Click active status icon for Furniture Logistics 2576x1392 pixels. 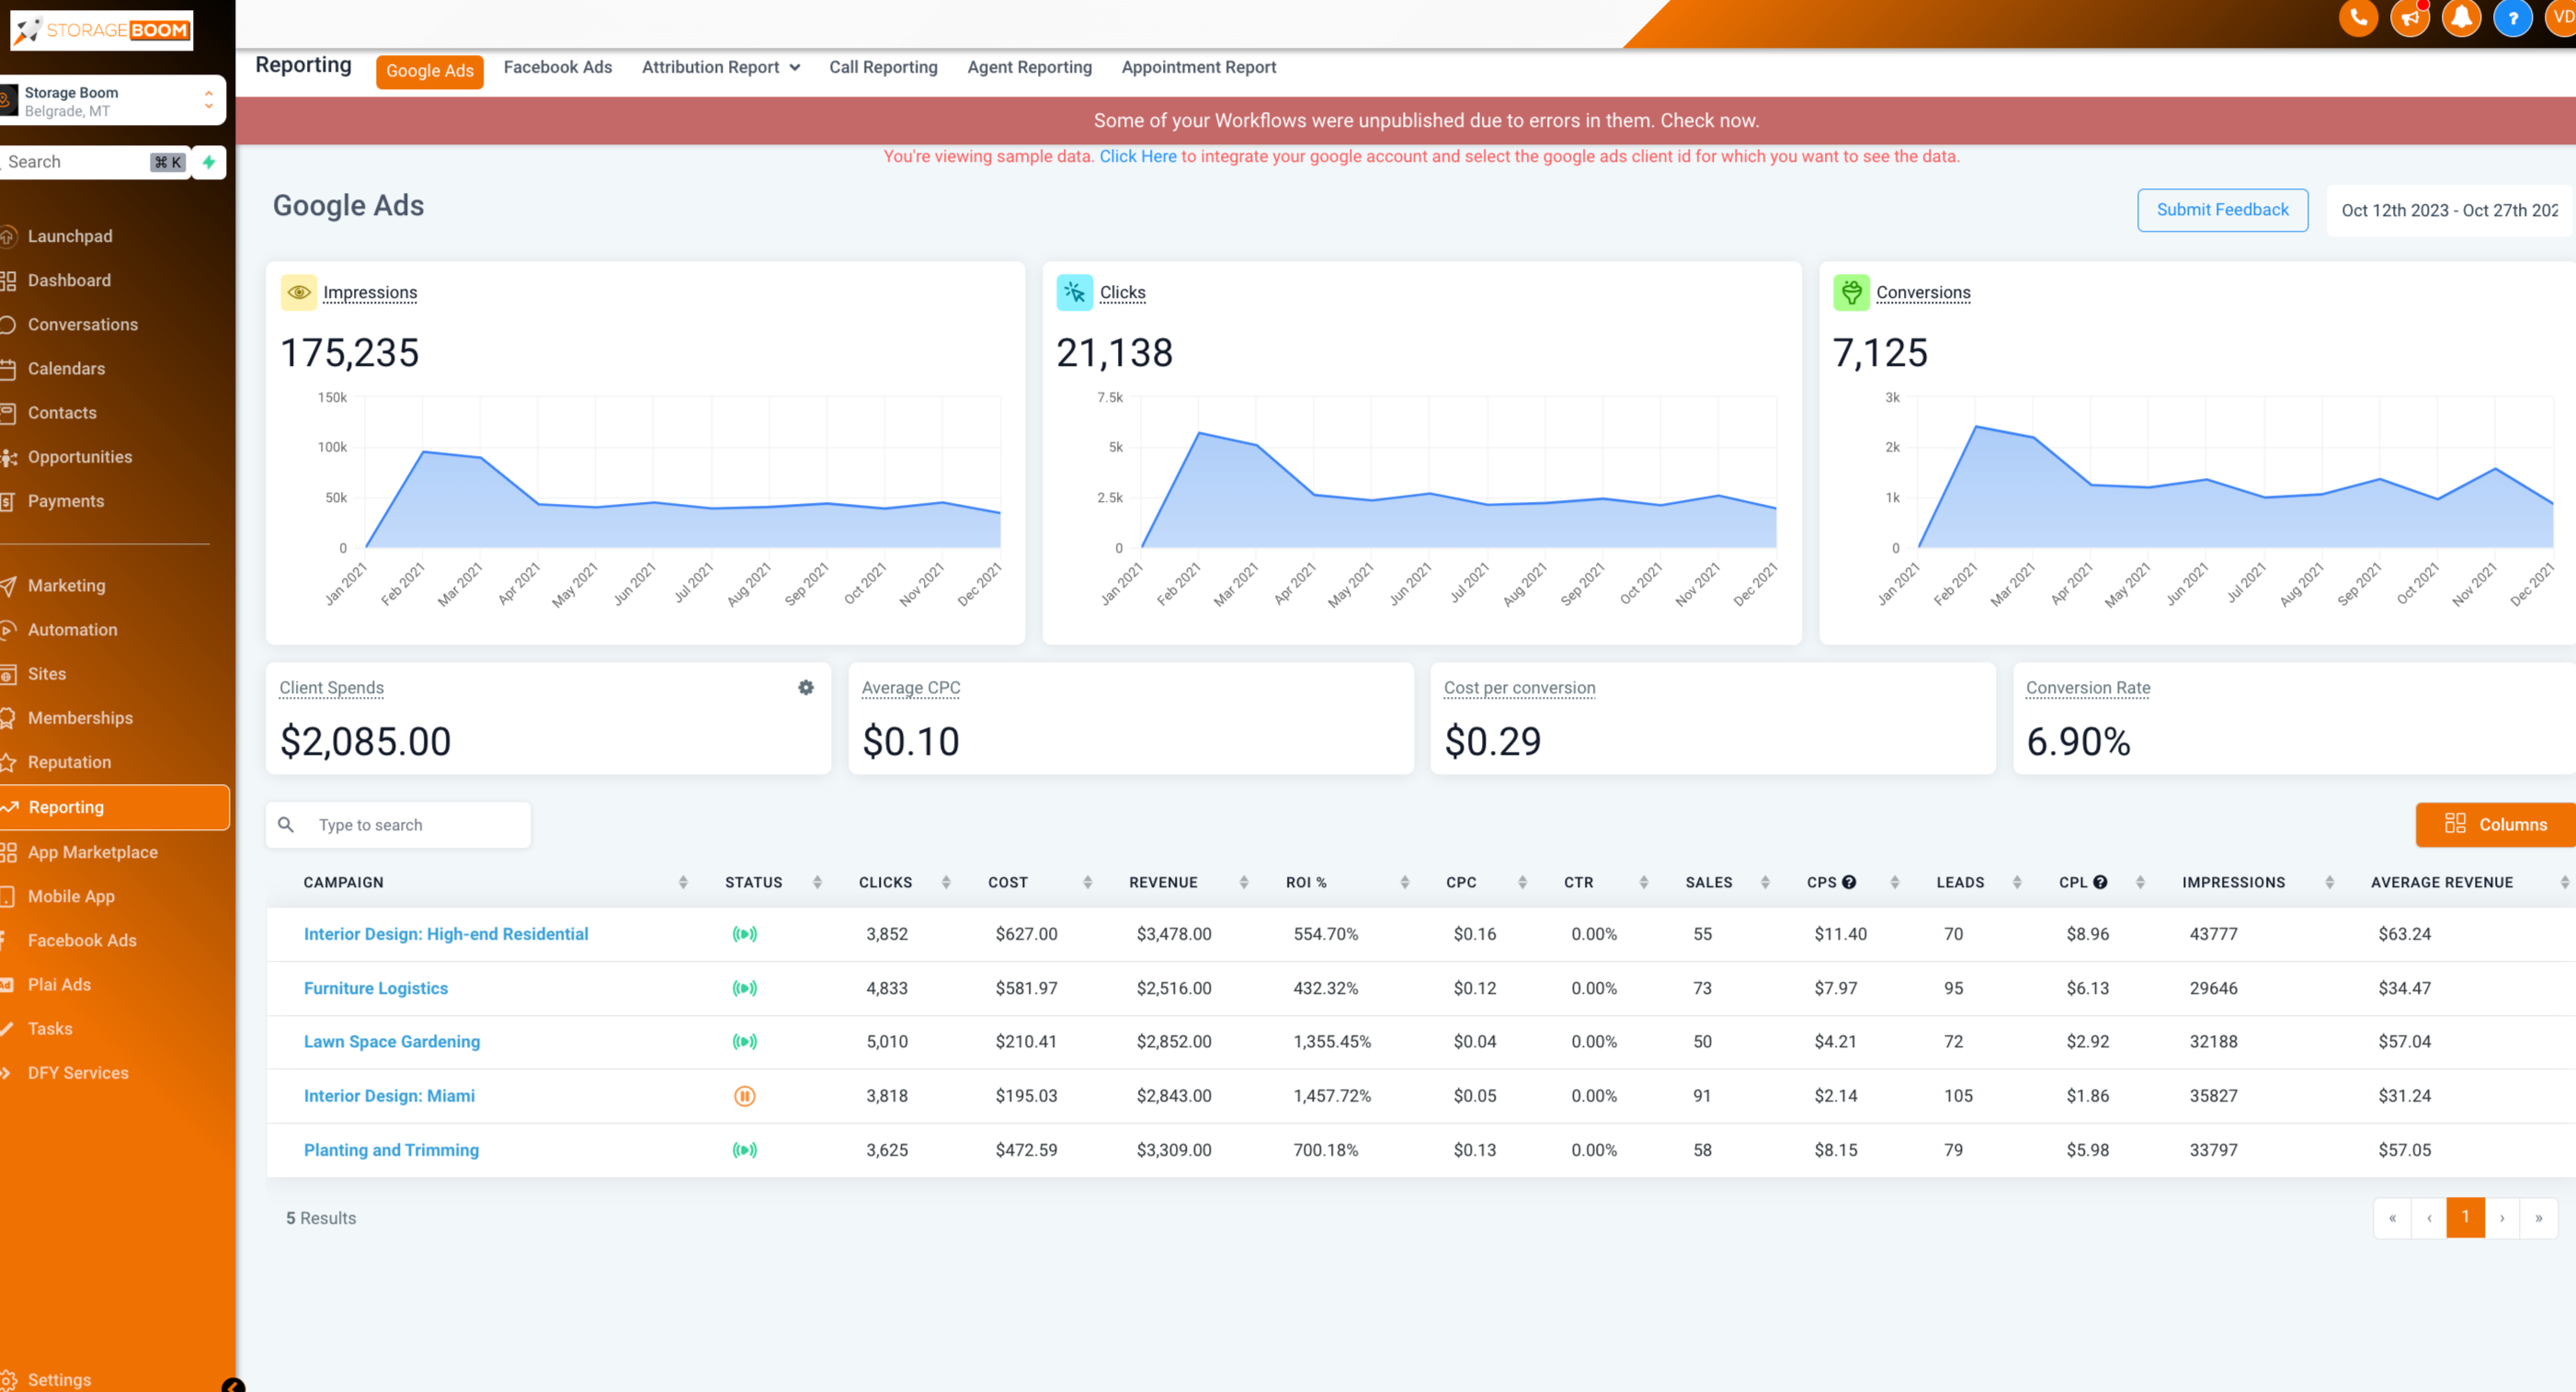744,988
